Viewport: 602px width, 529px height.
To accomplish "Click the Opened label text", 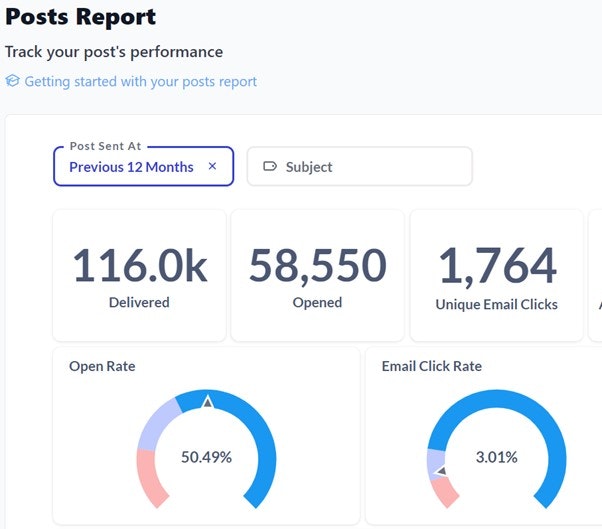I will (317, 302).
